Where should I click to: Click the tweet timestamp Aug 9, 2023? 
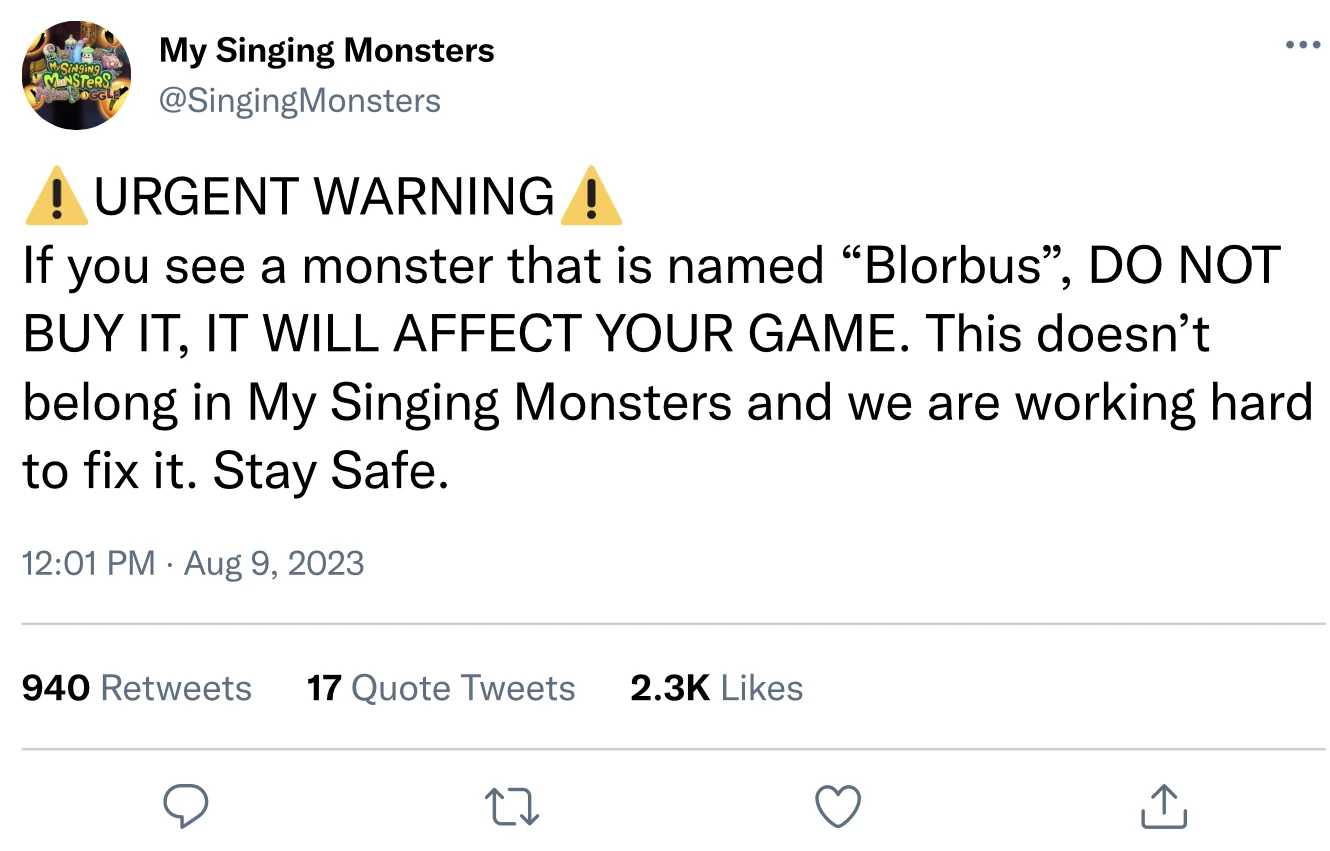[x=193, y=563]
